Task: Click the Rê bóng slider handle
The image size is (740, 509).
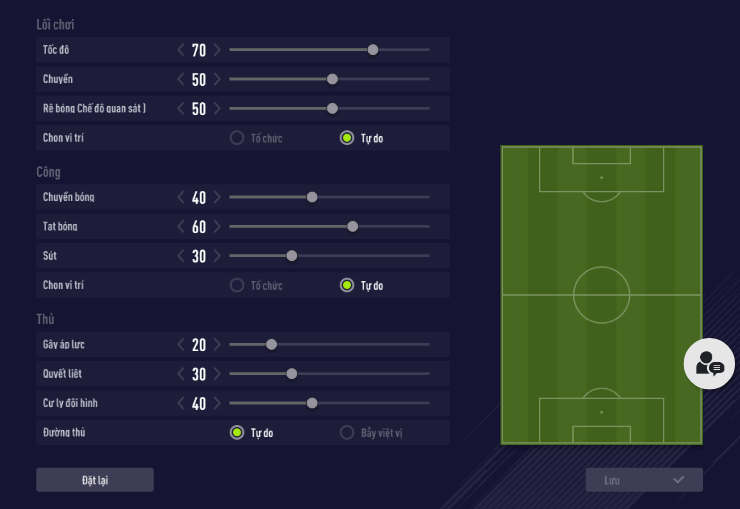Action: tap(332, 109)
